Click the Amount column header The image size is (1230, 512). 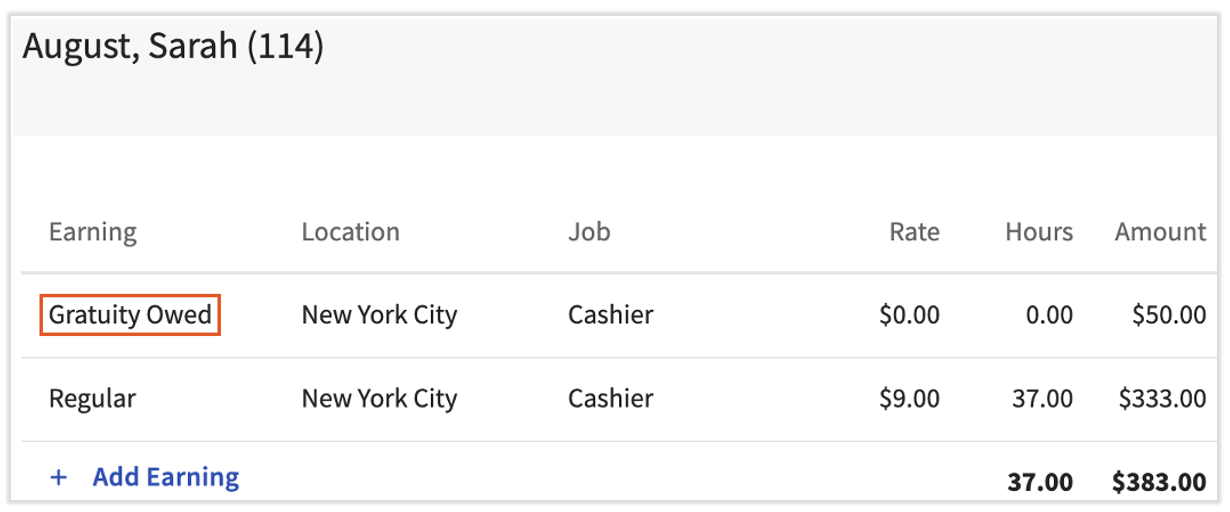[x=1160, y=233]
